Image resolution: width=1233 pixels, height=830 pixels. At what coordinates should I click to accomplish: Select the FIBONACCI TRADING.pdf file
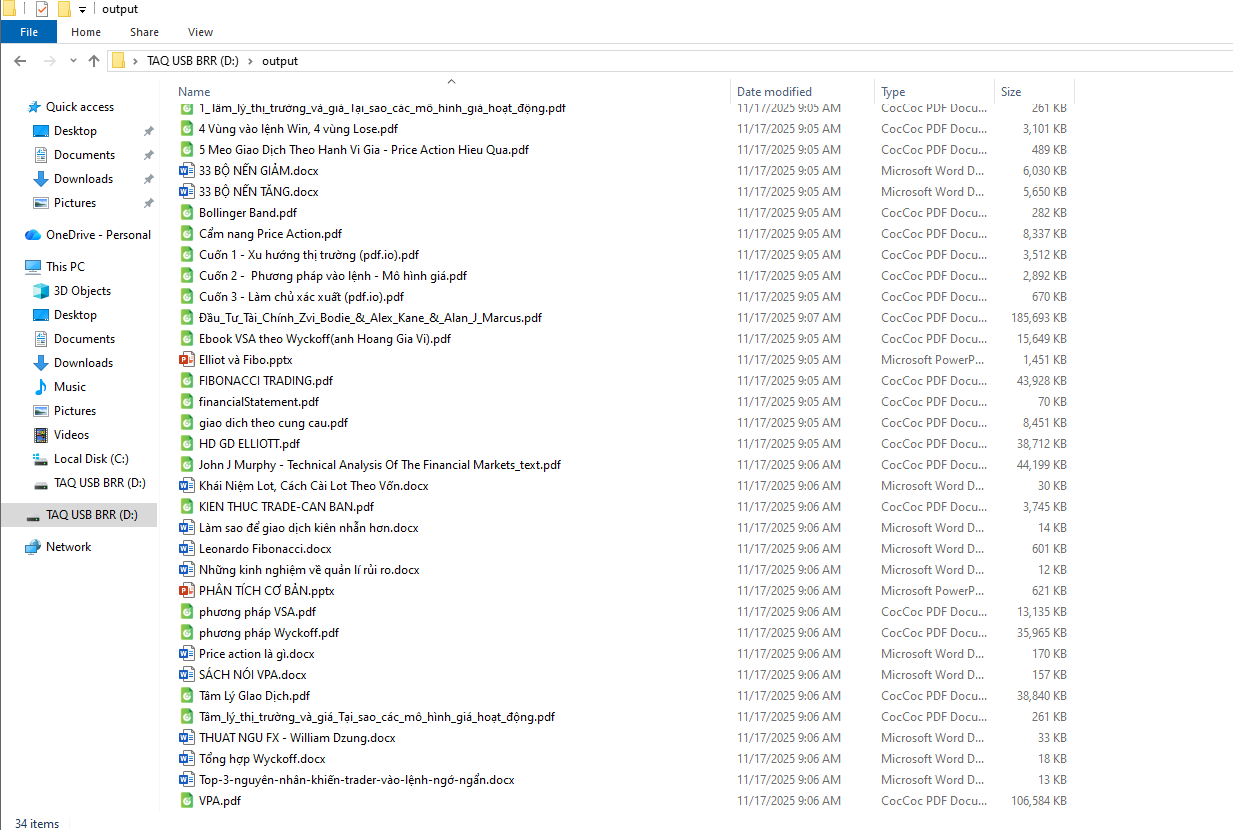coord(266,381)
